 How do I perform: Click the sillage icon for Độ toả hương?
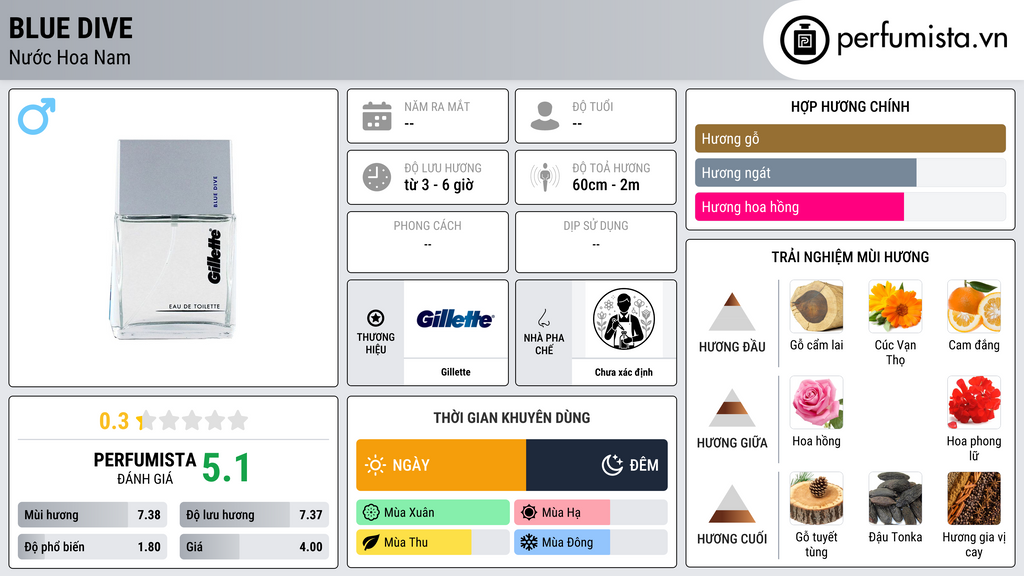pyautogui.click(x=545, y=177)
